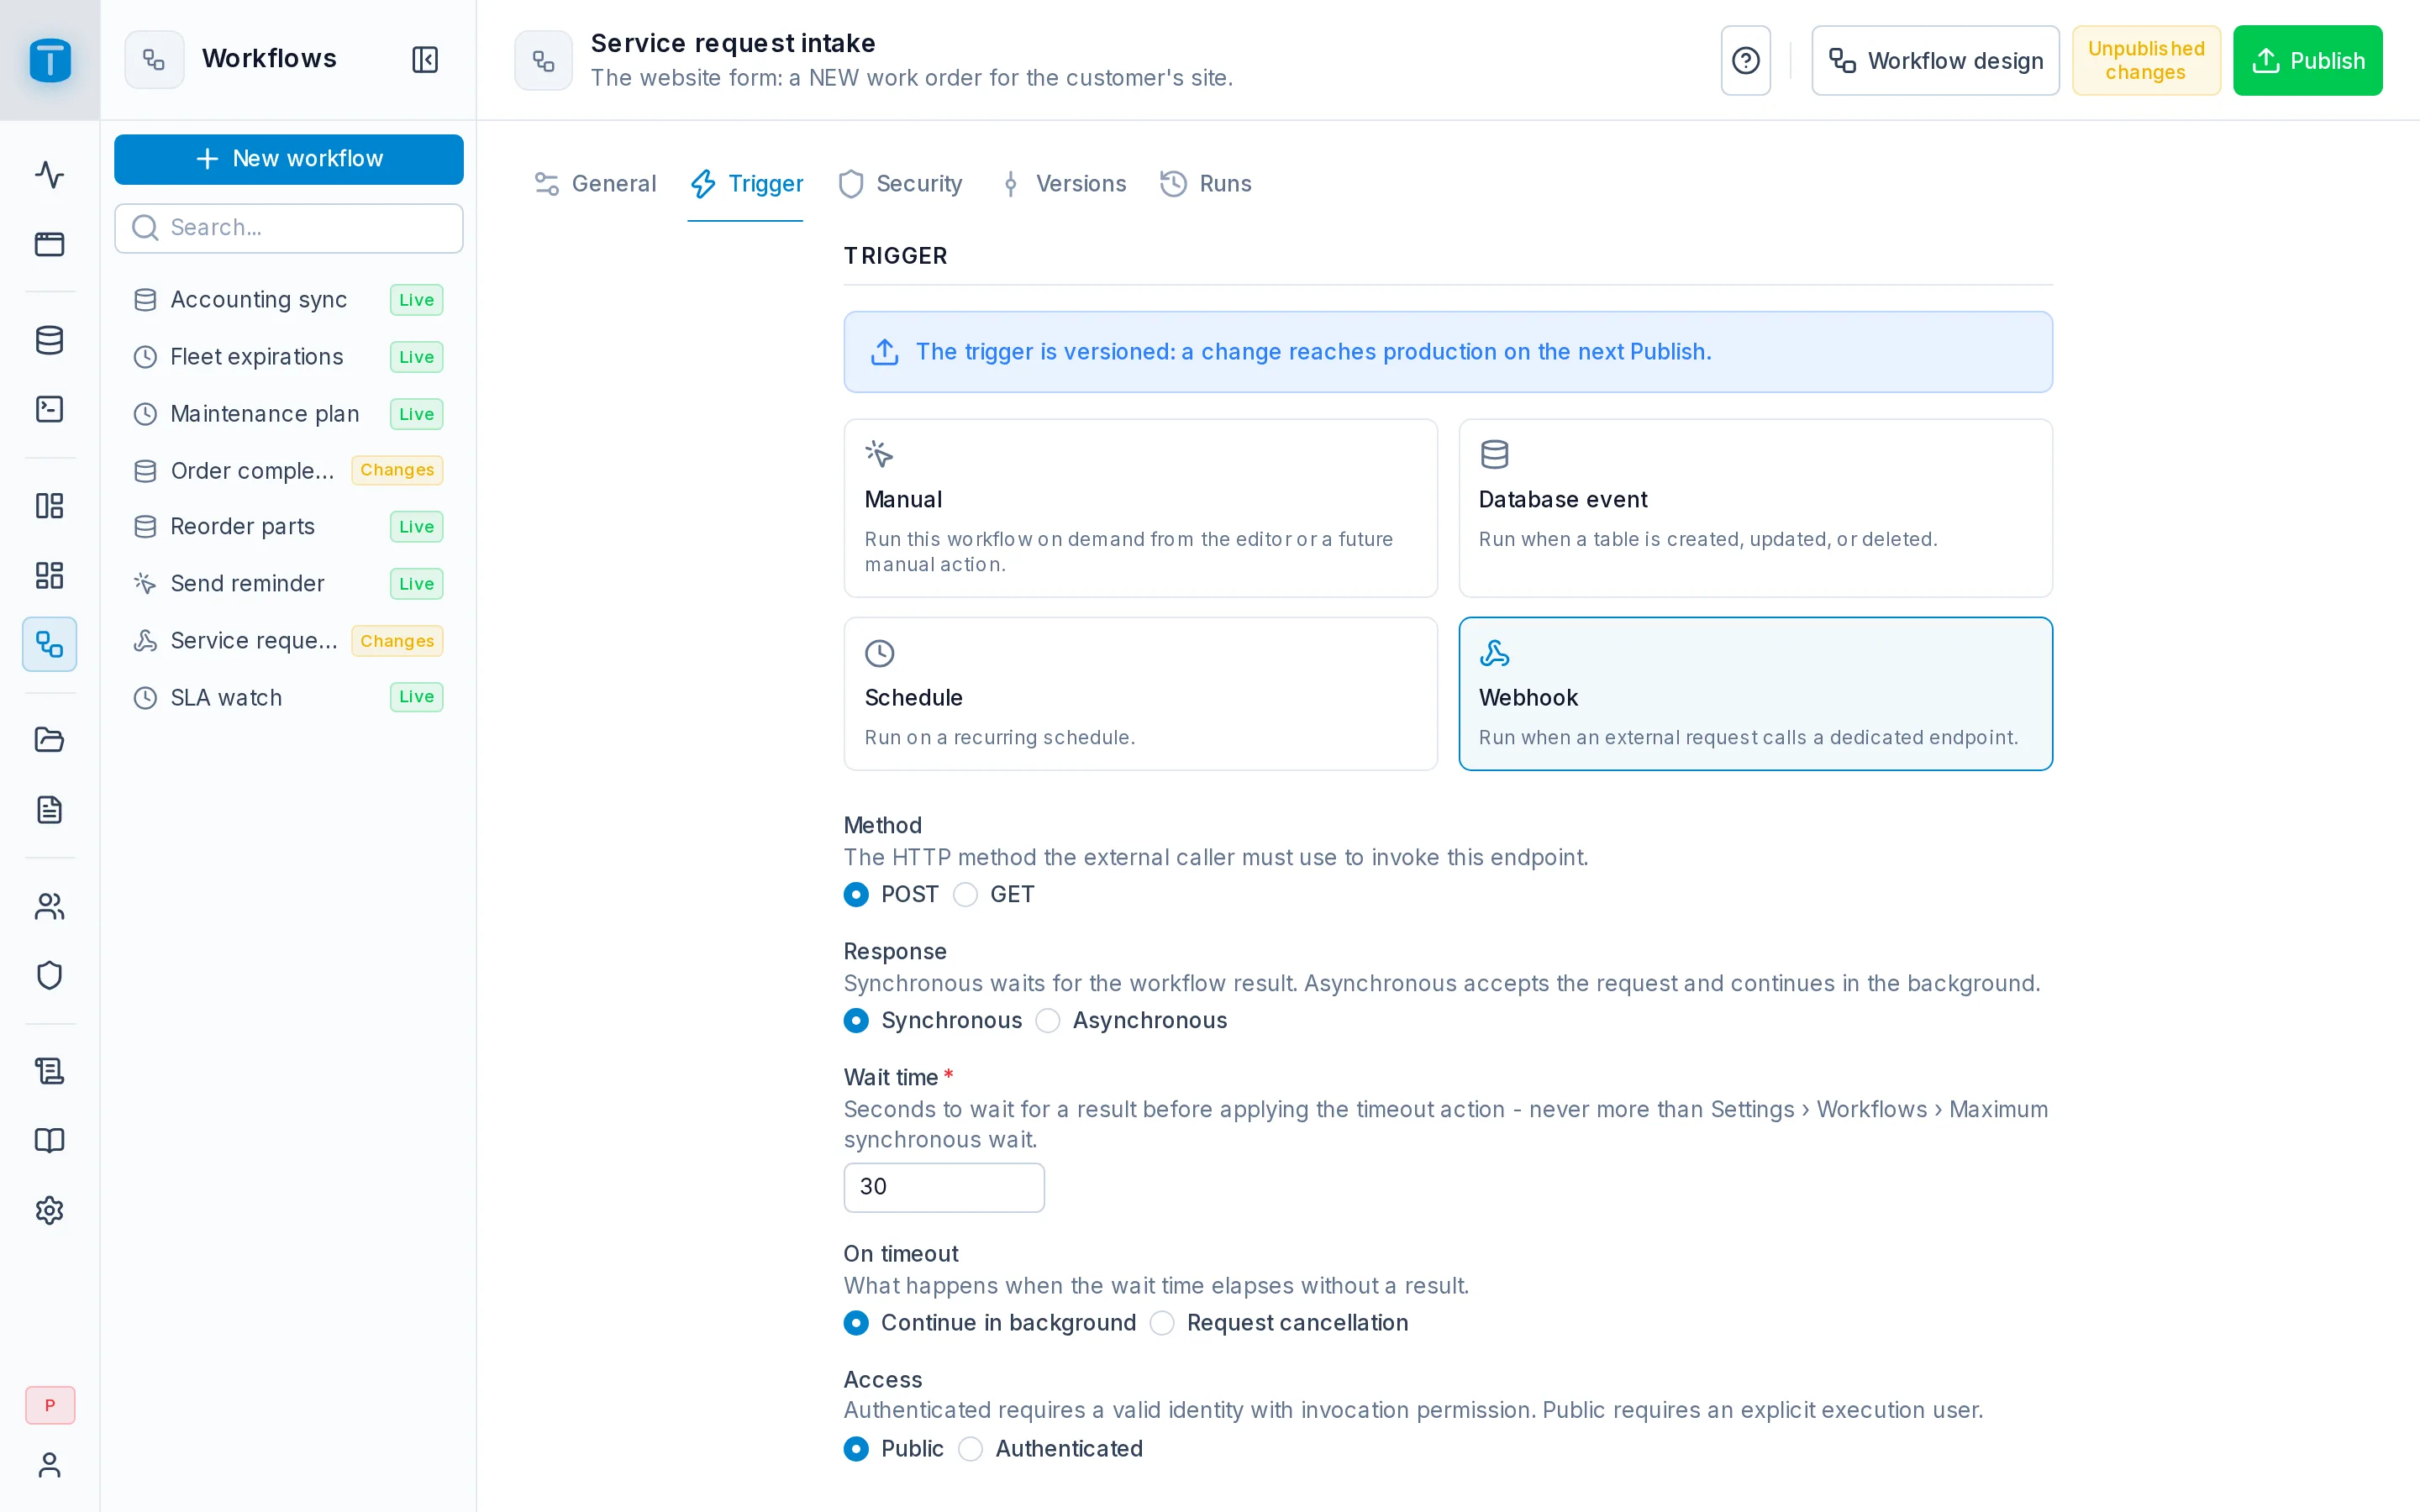The height and width of the screenshot is (1512, 2420).
Task: Select the GET method radio button
Action: 965,894
